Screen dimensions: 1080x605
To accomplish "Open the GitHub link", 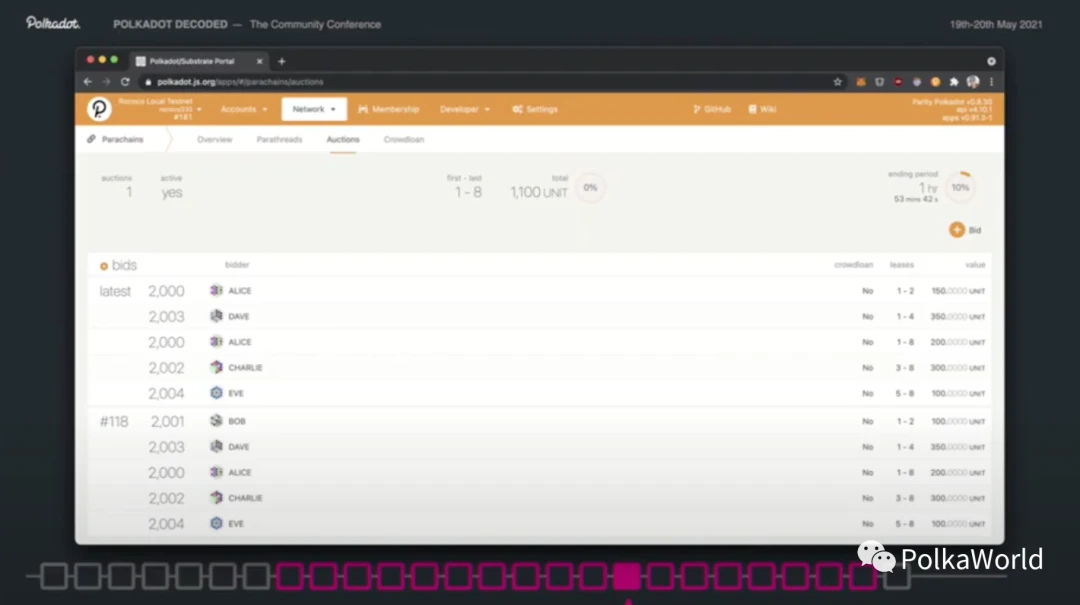I will click(x=712, y=109).
